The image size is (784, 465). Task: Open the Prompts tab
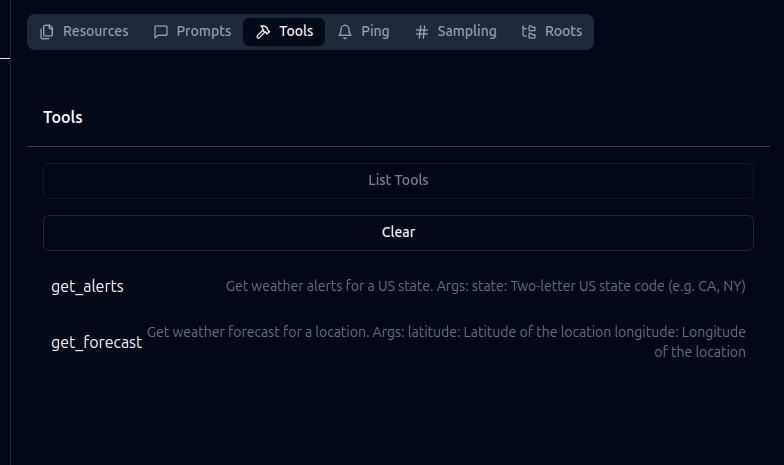point(203,31)
